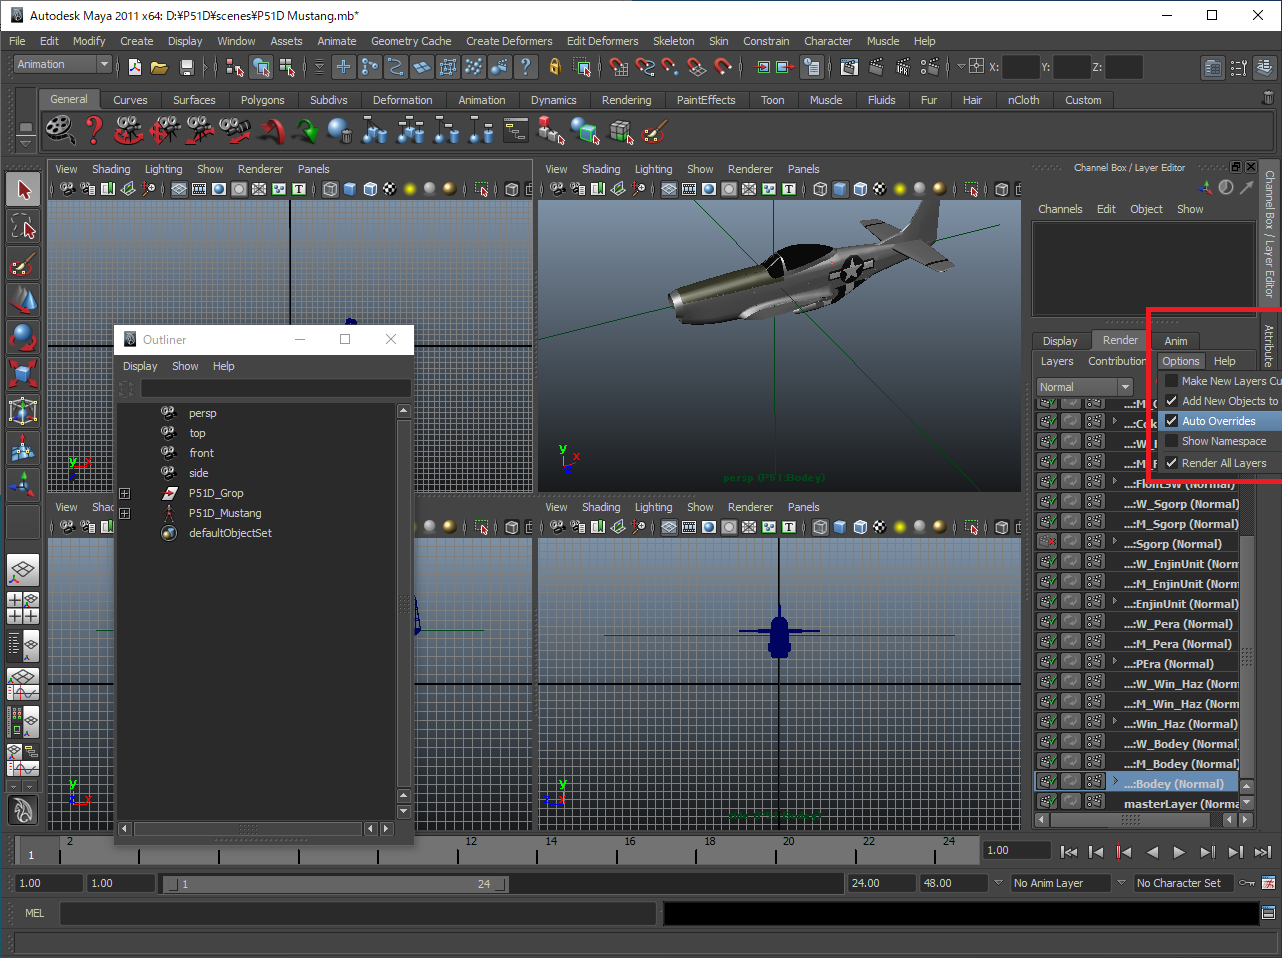Enable the Show Namespace option
Screen dimensions: 1282x958
pyautogui.click(x=1220, y=441)
